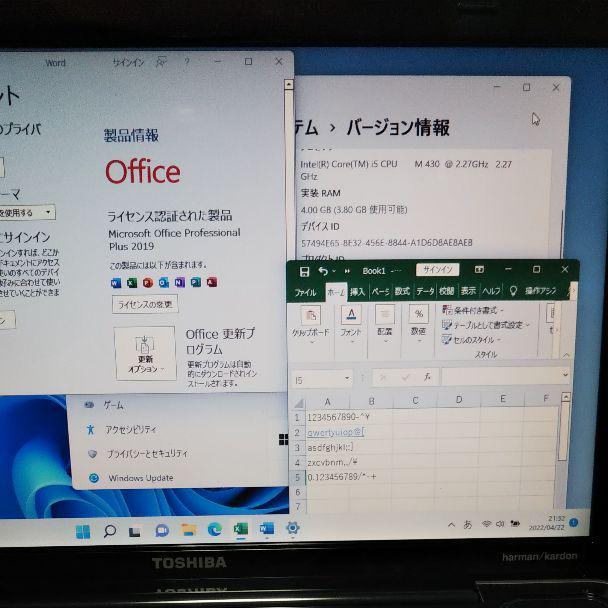Click the insert function fx icon
This screenshot has width=608, height=608.
[x=427, y=377]
